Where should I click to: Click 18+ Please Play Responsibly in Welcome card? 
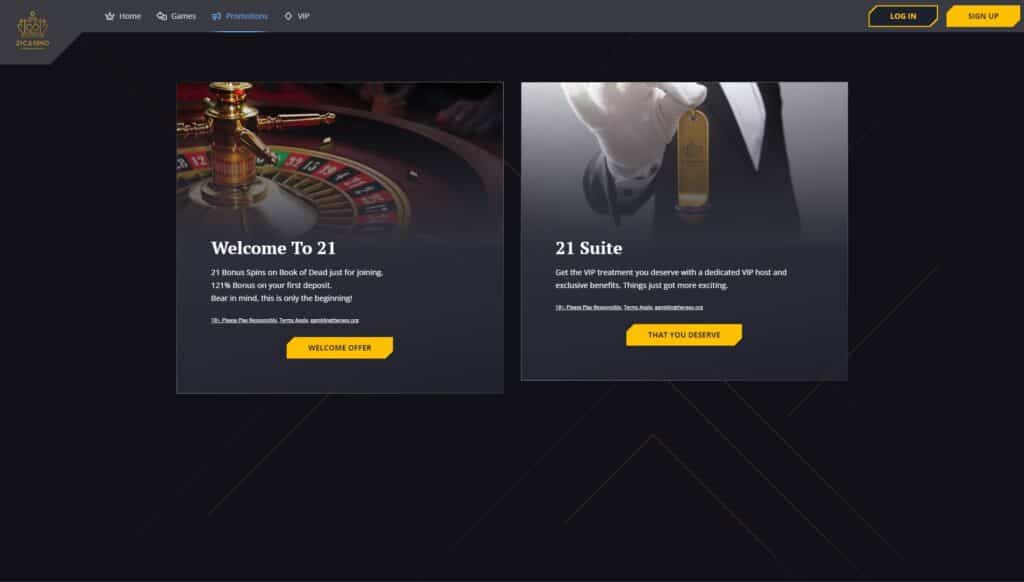pos(244,320)
